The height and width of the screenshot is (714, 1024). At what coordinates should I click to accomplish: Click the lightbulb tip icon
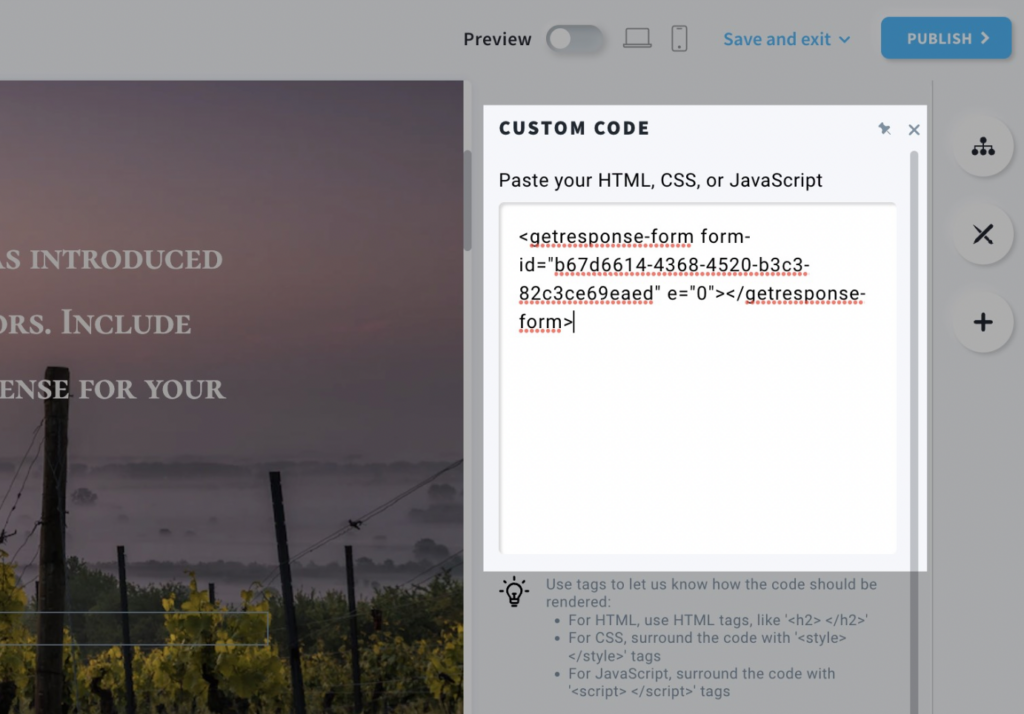click(x=514, y=592)
